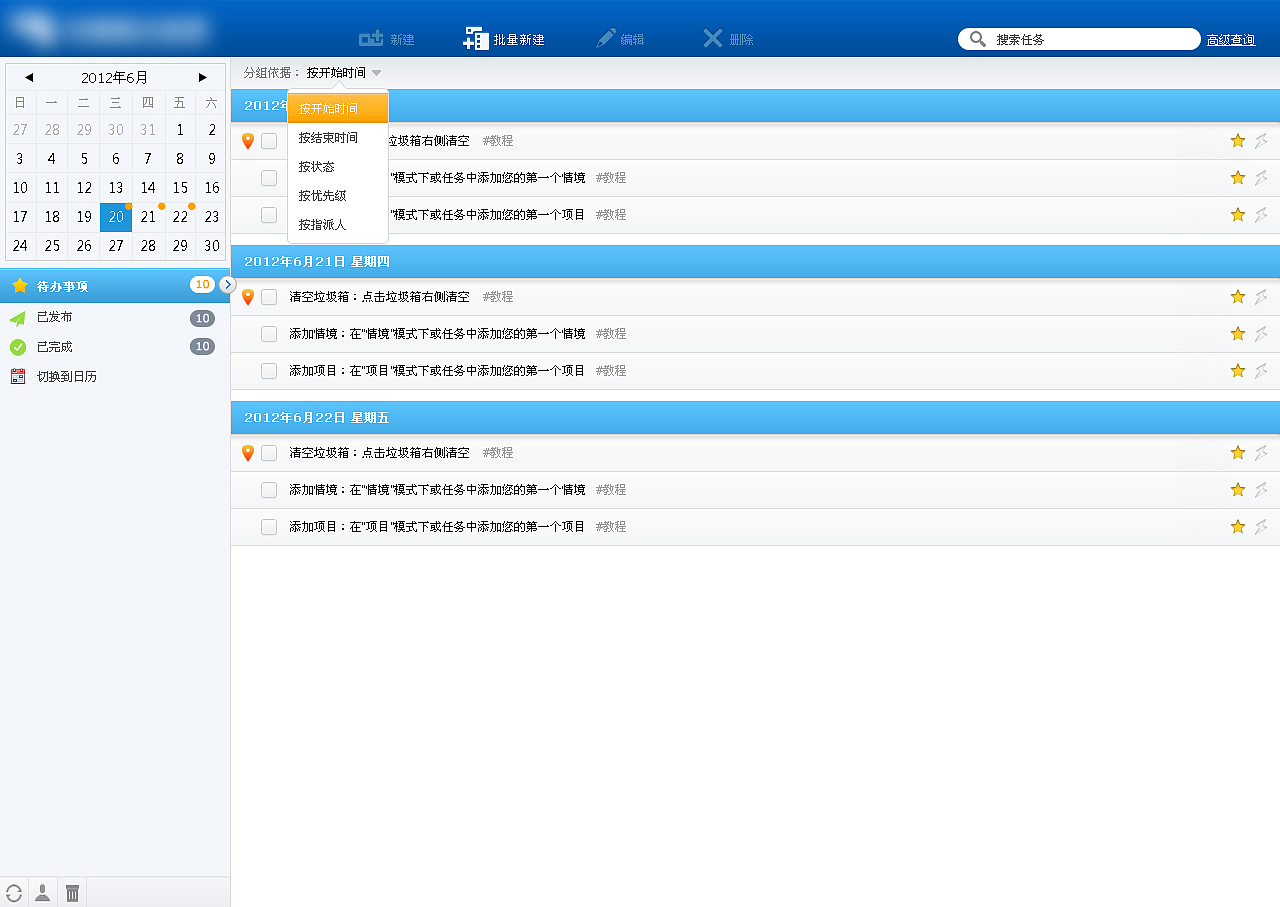Select highlighted date 20 in the calendar
The width and height of the screenshot is (1280, 907).
(x=116, y=216)
